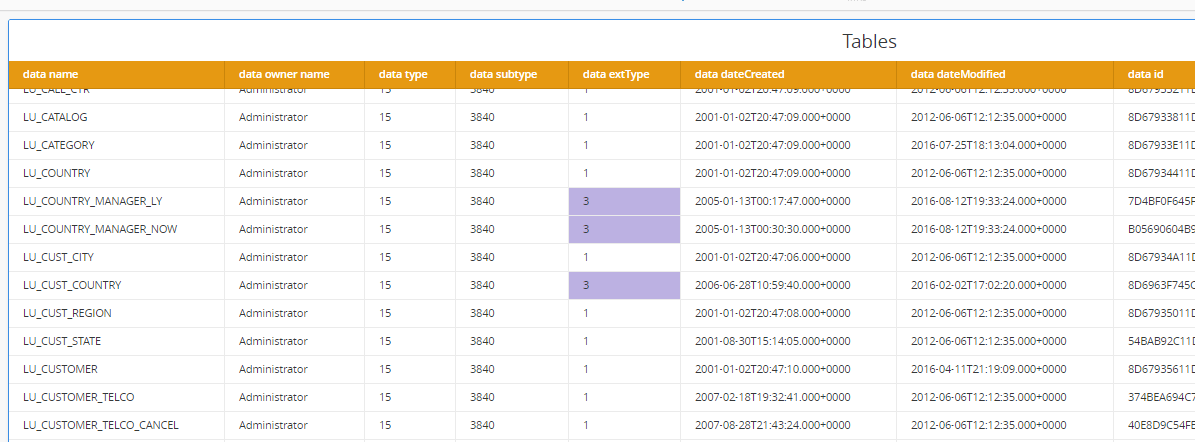Click the data owner name column header

pyautogui.click(x=284, y=74)
